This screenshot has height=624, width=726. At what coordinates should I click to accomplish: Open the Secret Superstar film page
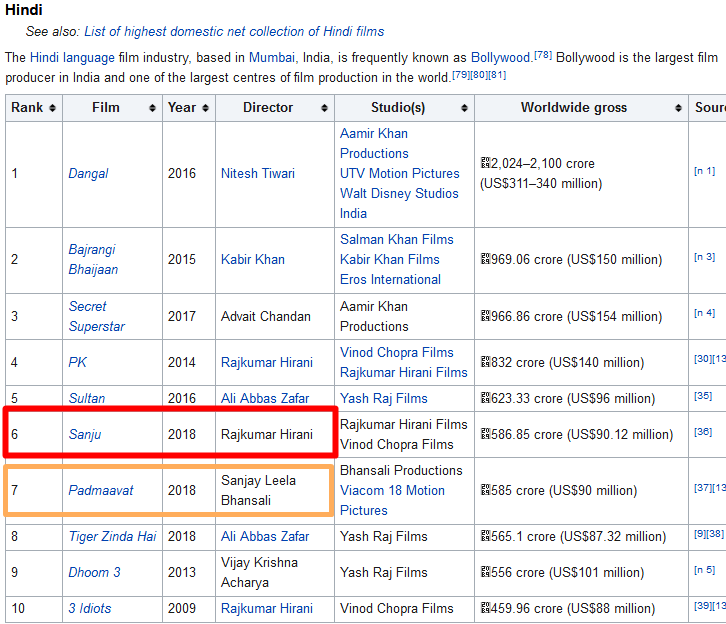coord(97,316)
